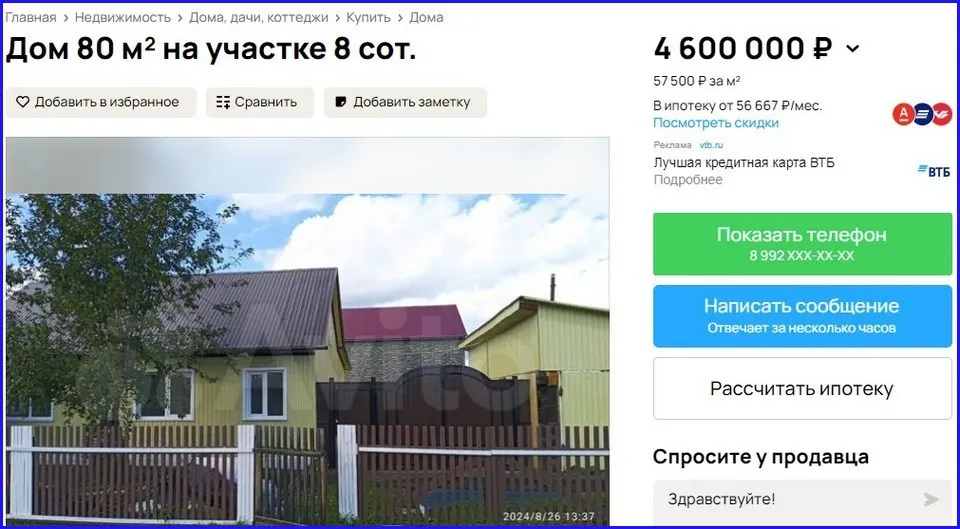The width and height of the screenshot is (960, 529).
Task: Click the red winged bank logo
Action: click(x=942, y=114)
